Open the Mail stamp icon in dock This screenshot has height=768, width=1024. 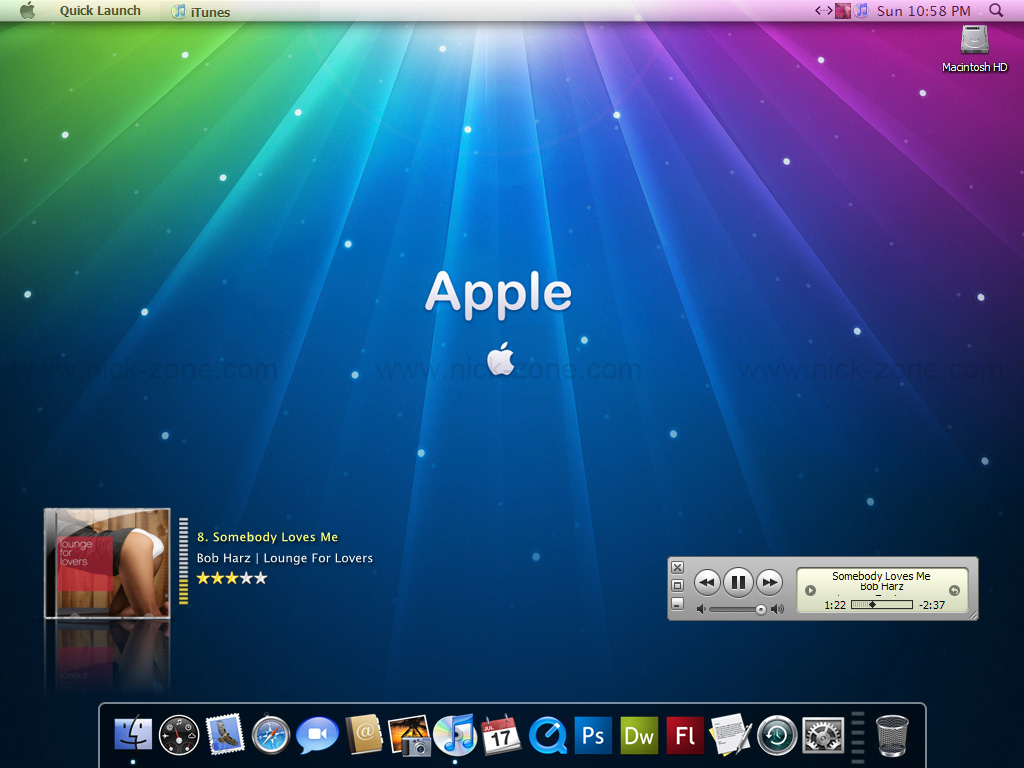pyautogui.click(x=225, y=734)
